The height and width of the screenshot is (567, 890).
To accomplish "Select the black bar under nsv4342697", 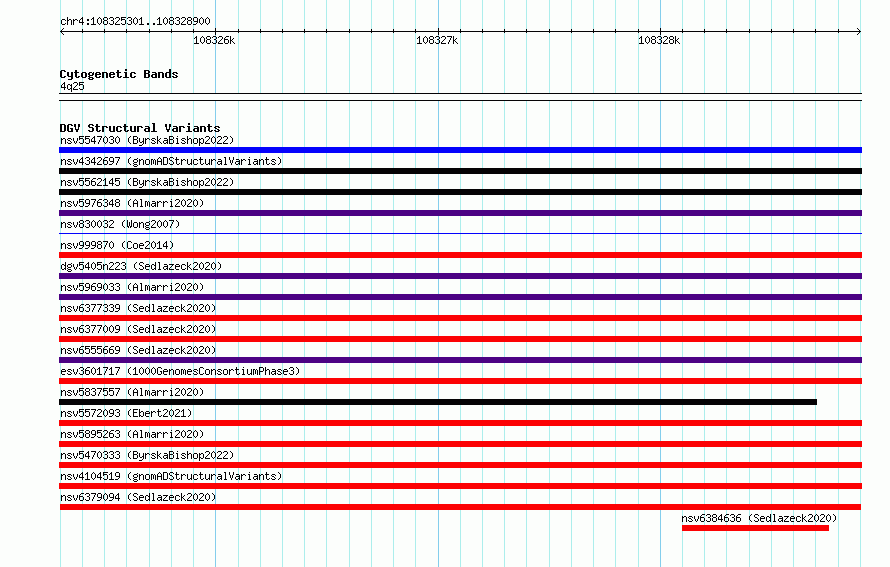I will coord(460,171).
